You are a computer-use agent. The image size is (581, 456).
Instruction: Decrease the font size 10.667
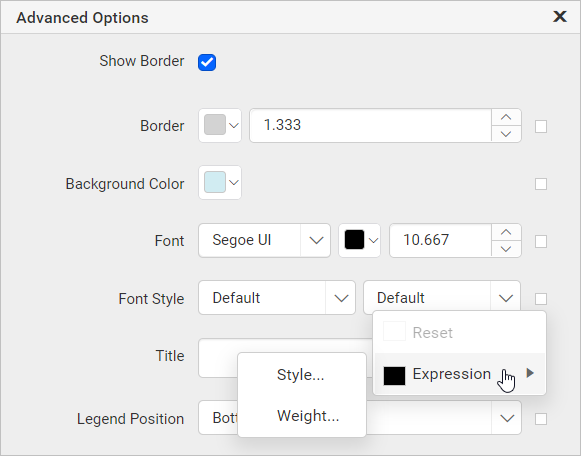click(x=506, y=249)
